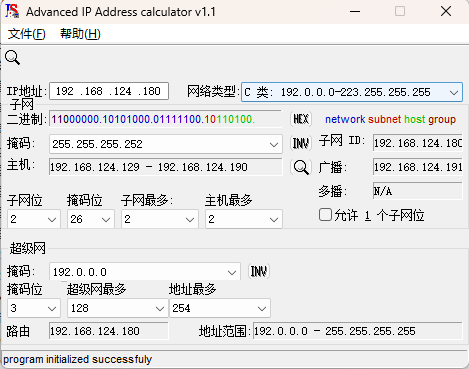Click the status bar 'program initialized successfuly' text

point(77,359)
